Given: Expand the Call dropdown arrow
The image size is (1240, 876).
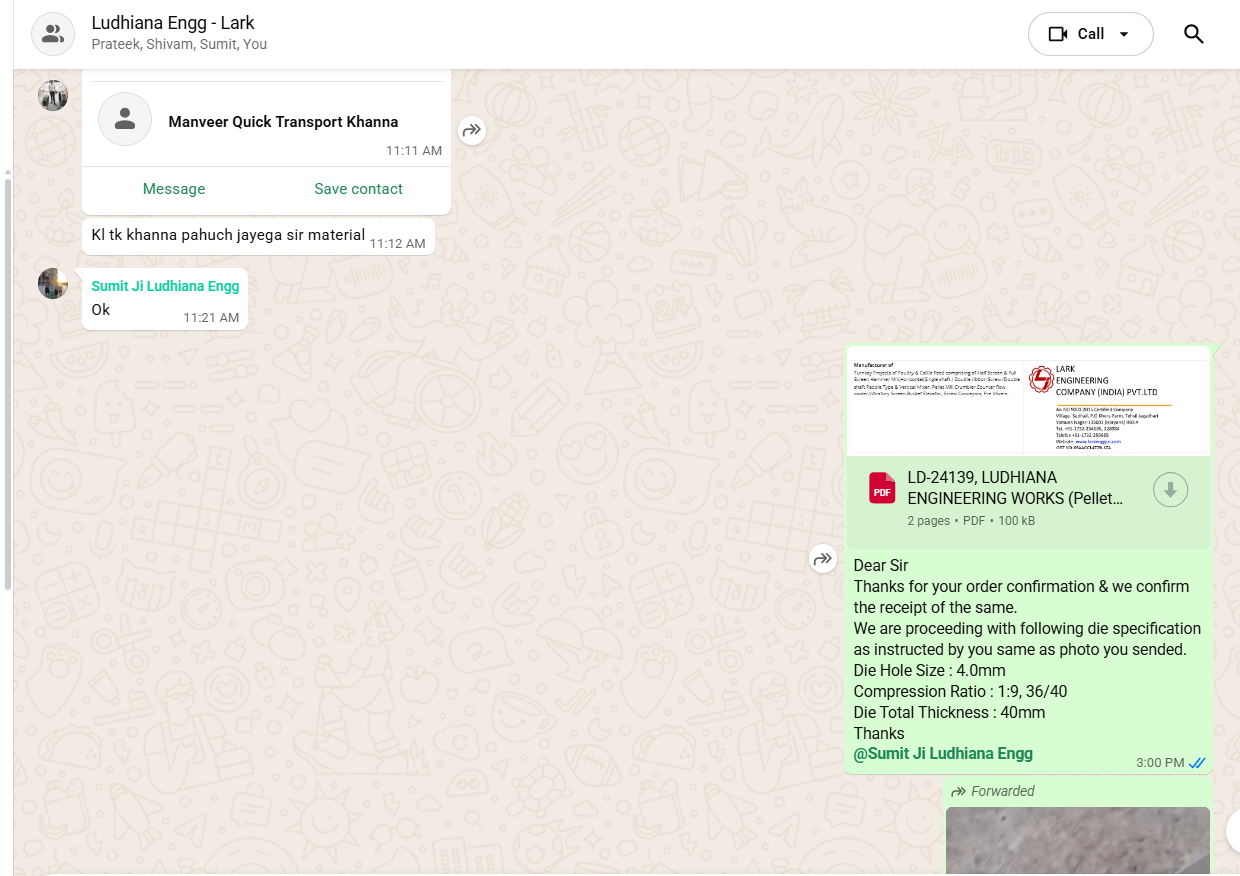Looking at the screenshot, I should point(1124,34).
